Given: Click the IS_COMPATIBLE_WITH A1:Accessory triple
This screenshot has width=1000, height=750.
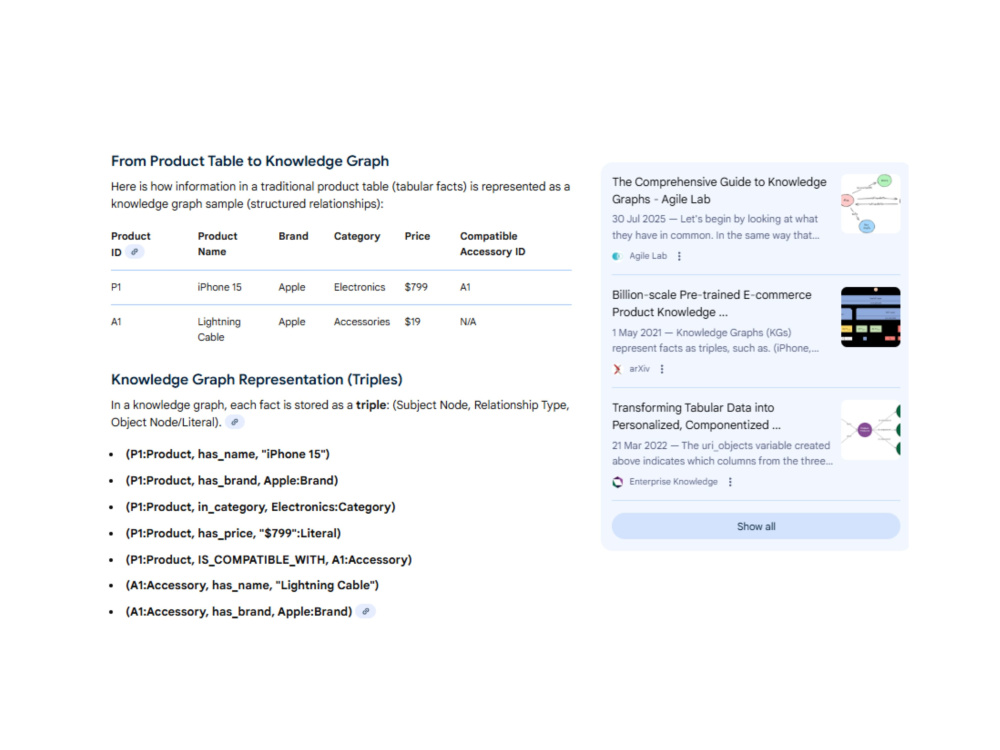Looking at the screenshot, I should 268,559.
